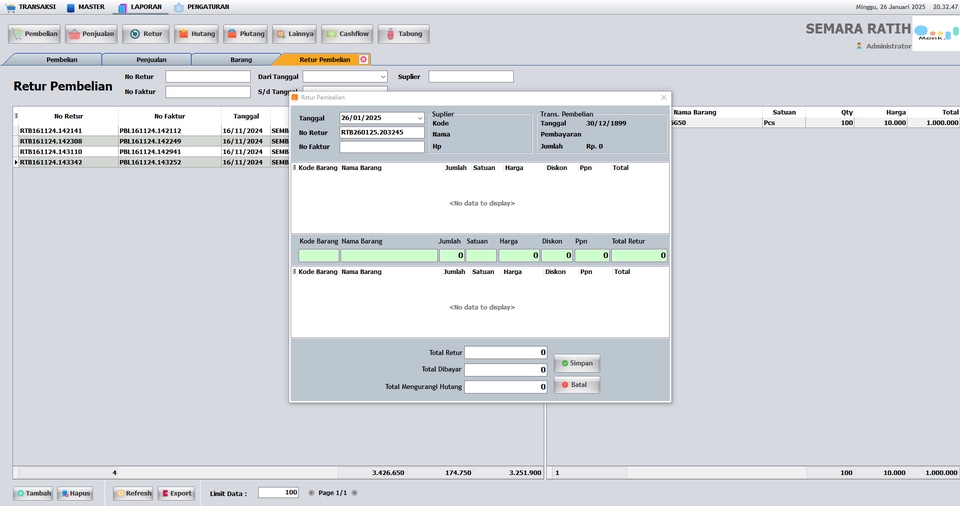
Task: Close the Retur Pembelian dialog
Action: pos(664,97)
